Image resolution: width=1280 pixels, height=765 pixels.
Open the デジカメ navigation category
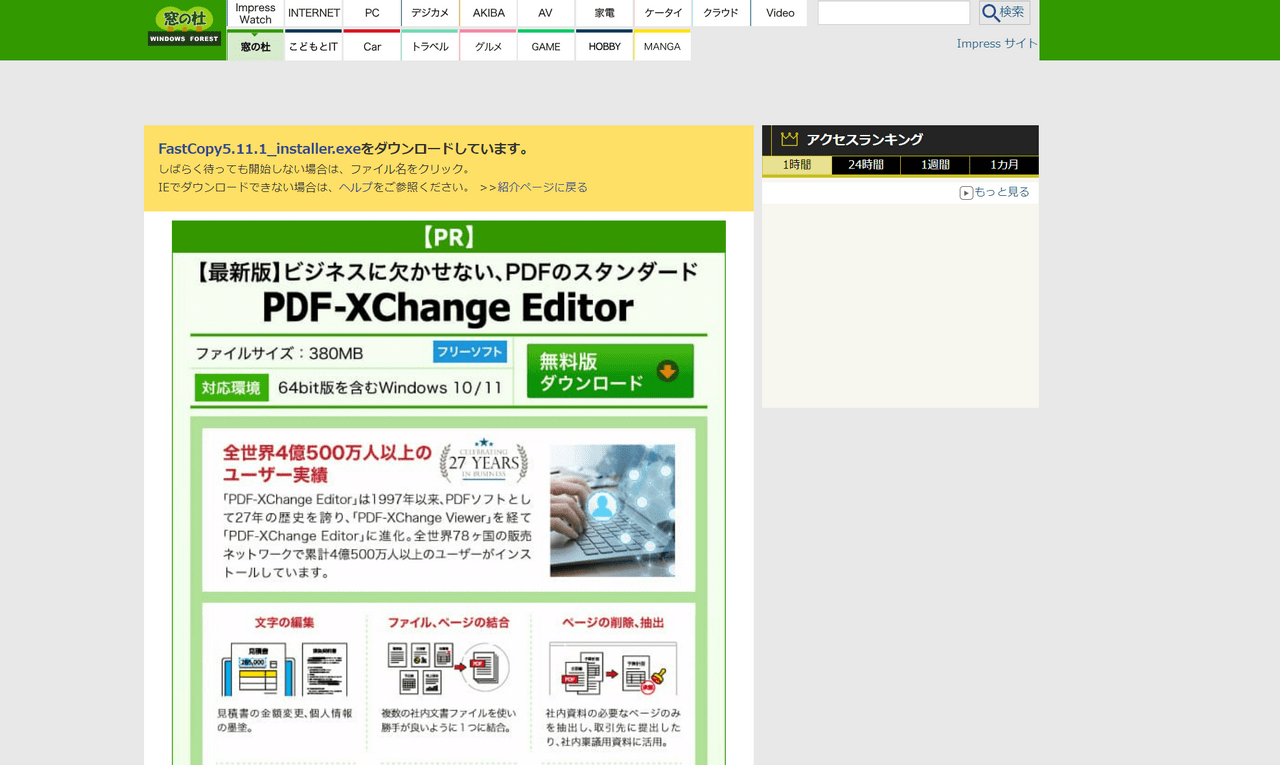point(429,12)
